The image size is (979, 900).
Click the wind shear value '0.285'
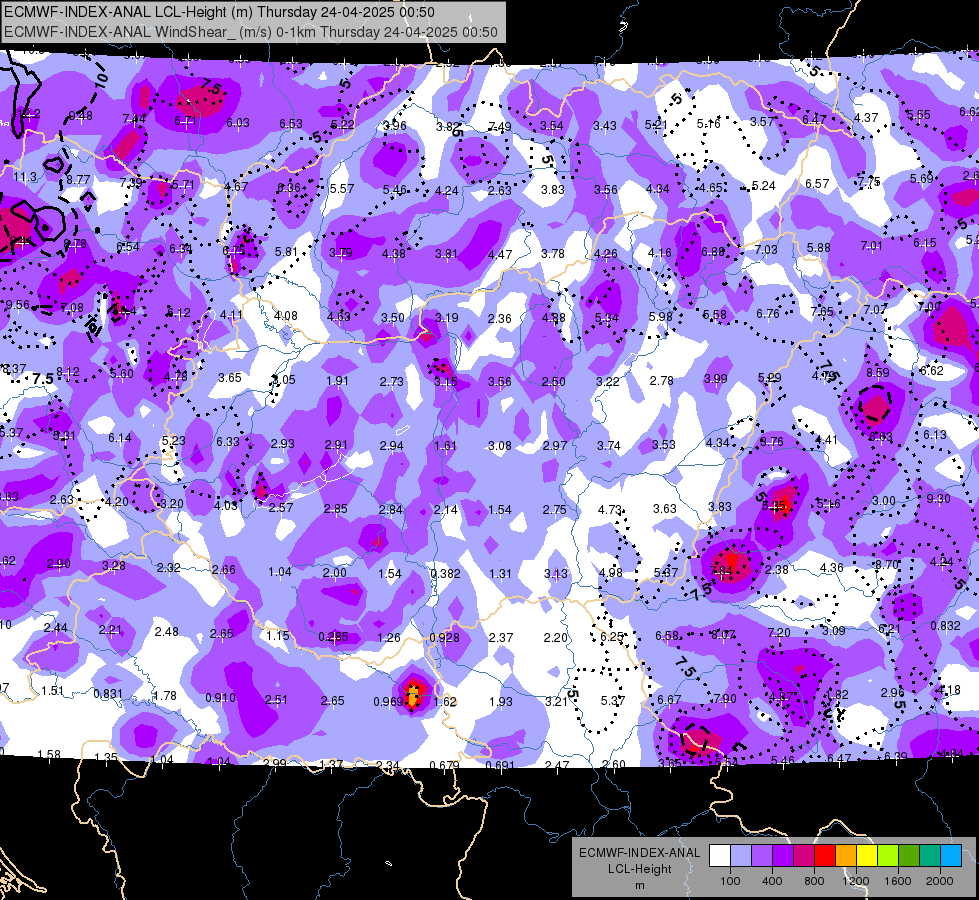(x=333, y=637)
